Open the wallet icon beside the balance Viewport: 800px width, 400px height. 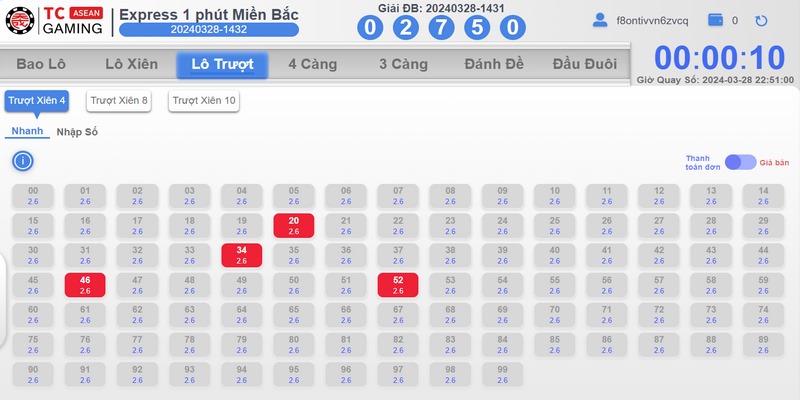[715, 20]
